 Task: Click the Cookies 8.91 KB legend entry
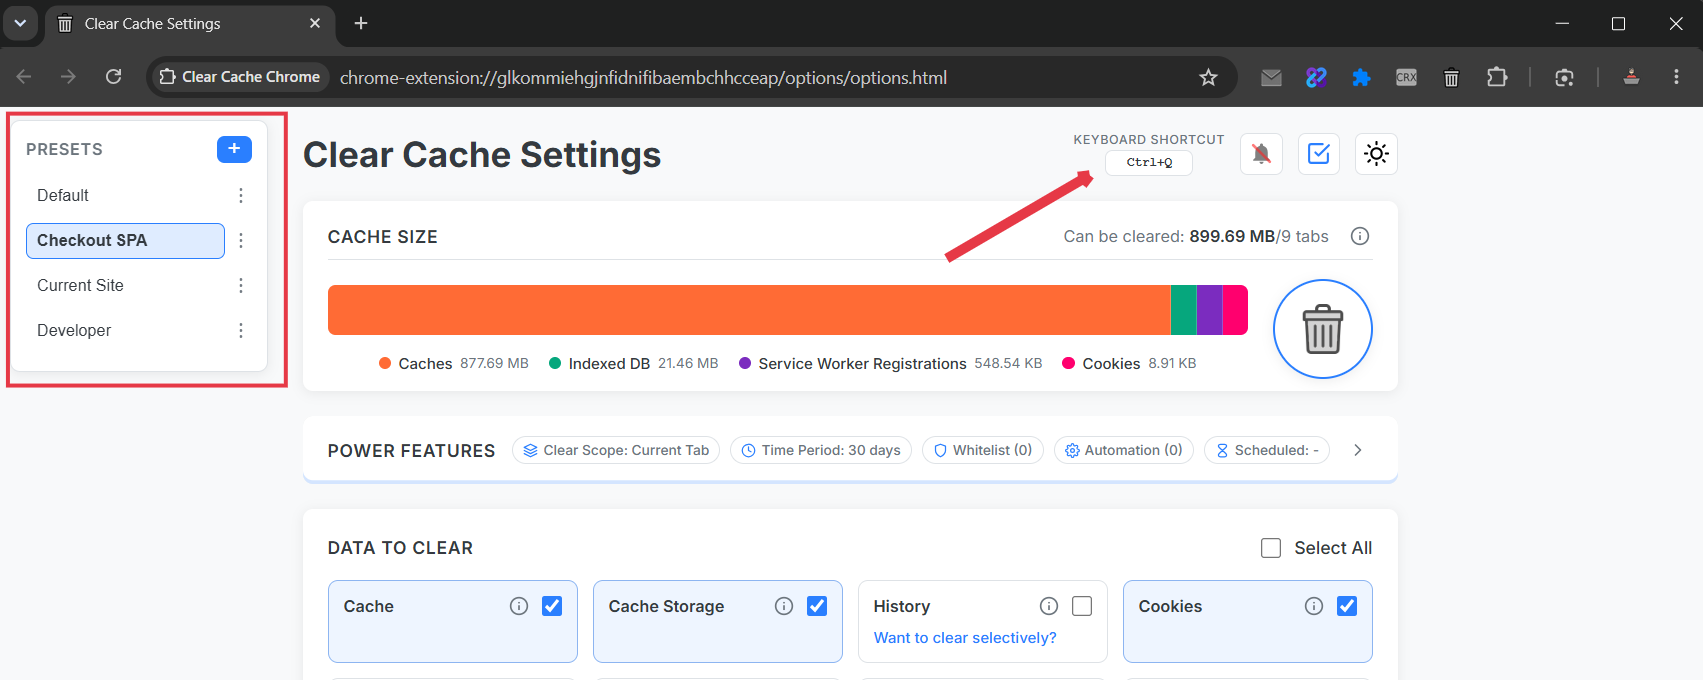click(1129, 364)
